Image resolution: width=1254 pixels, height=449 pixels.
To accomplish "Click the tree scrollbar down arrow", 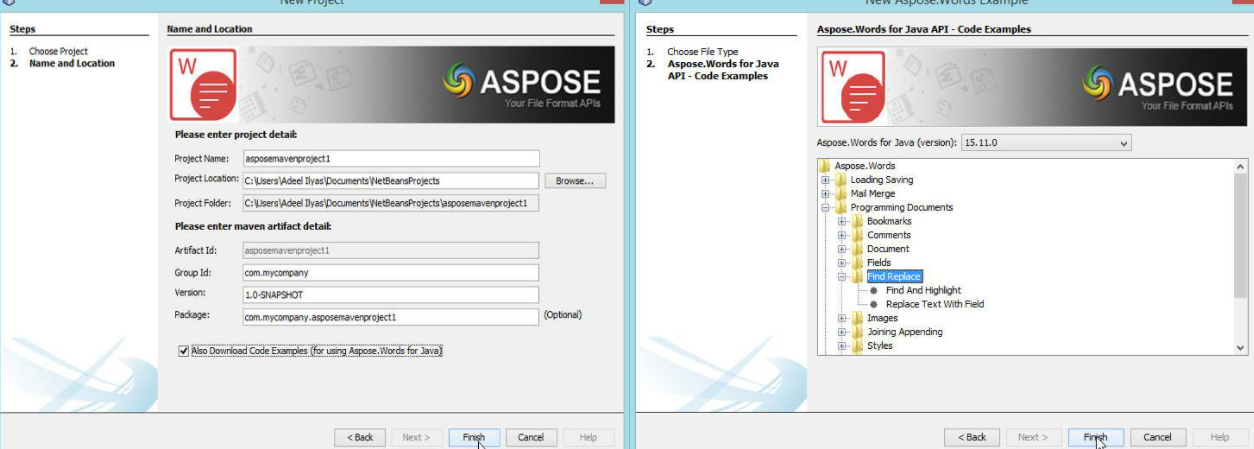I will click(x=1241, y=347).
